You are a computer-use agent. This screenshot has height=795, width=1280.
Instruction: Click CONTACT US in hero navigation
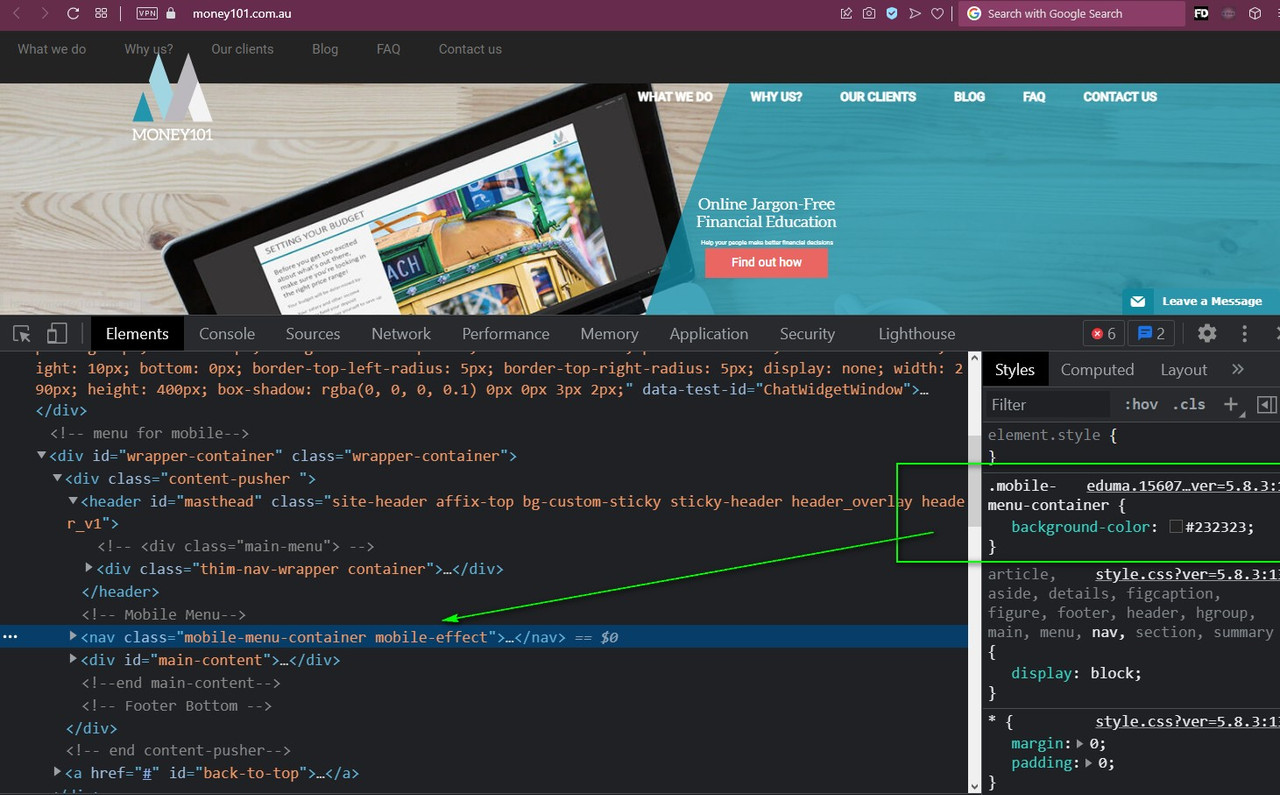[x=1120, y=97]
